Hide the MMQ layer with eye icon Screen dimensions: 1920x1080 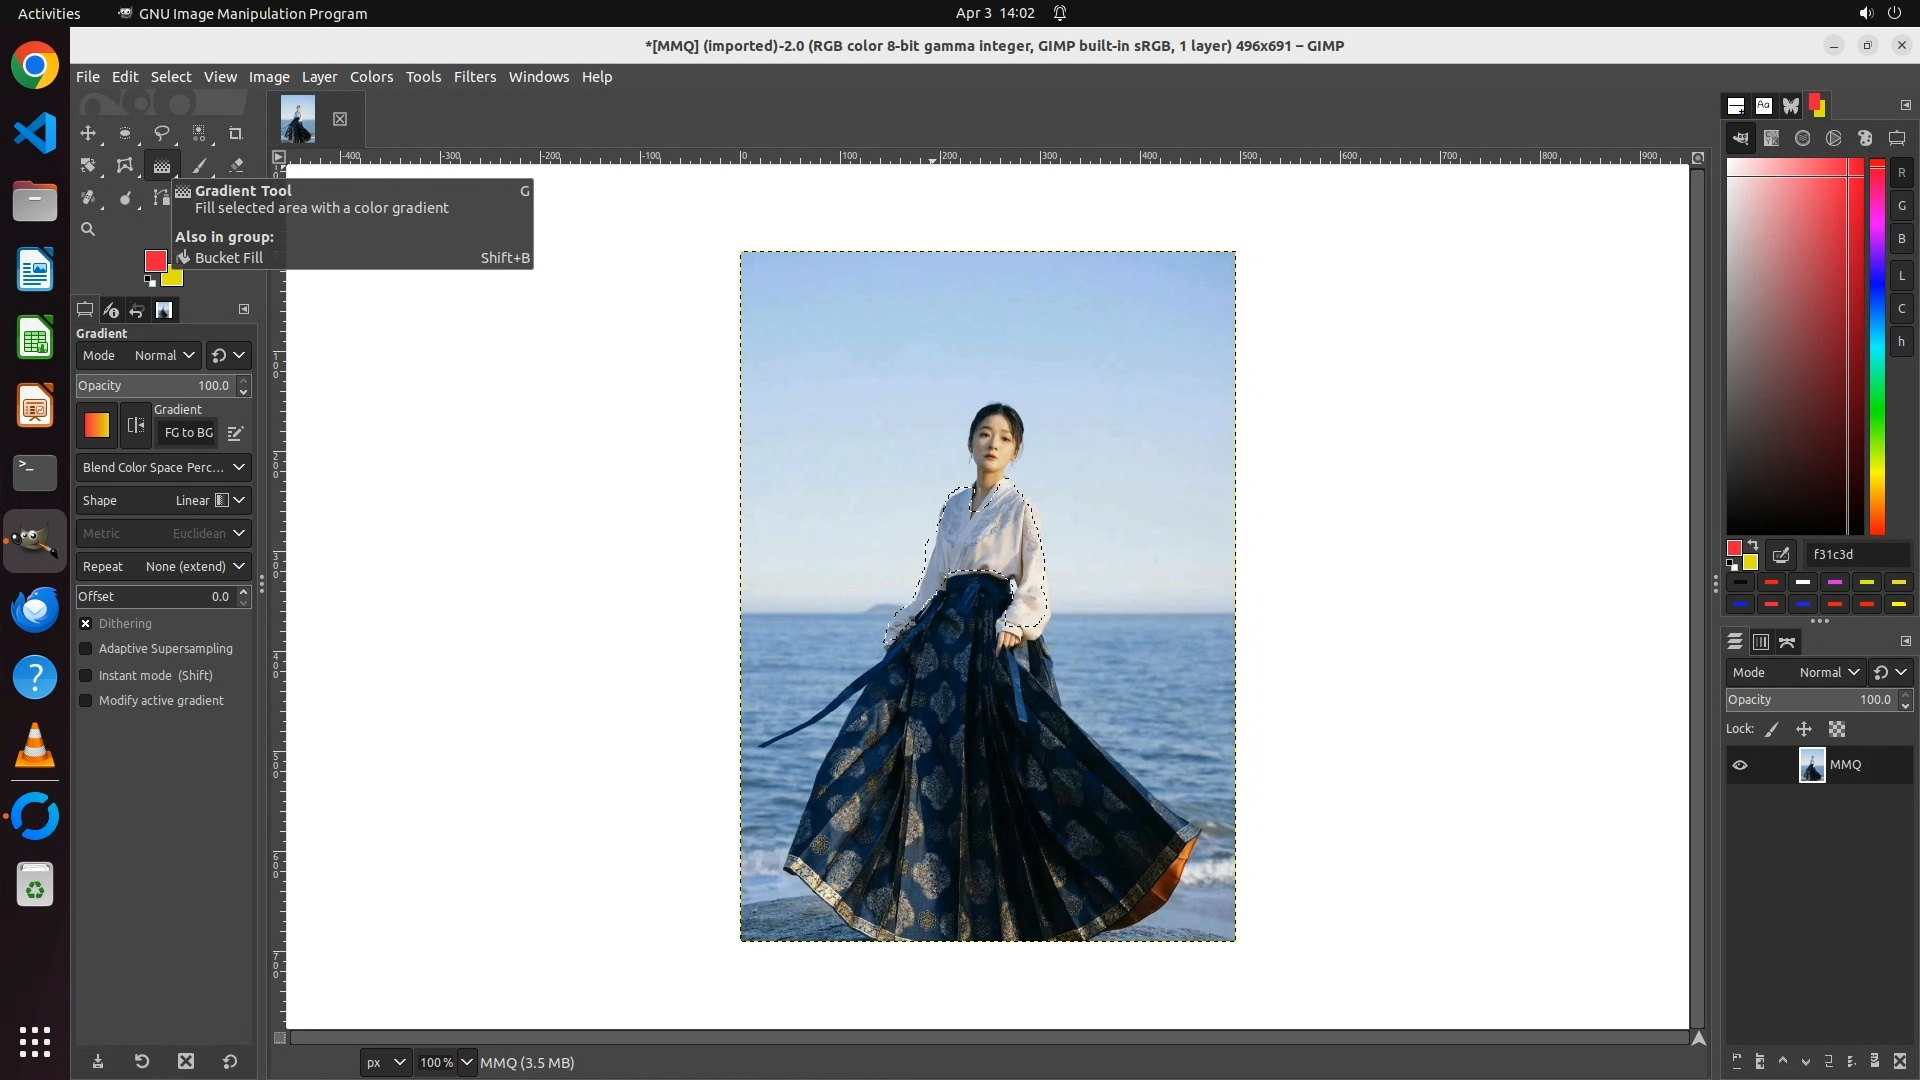click(1740, 765)
